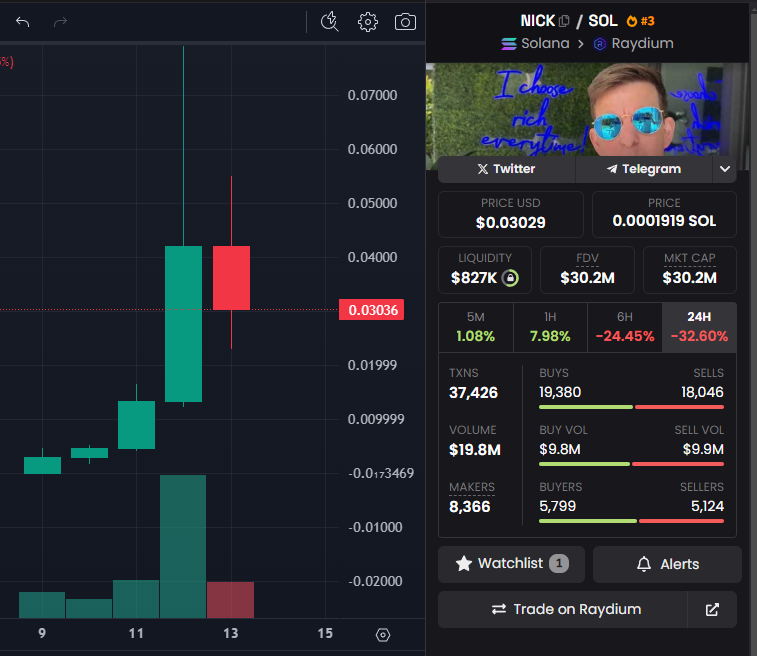Viewport: 757px width, 656px height.
Task: Click the trending flame #3 badge
Action: pyautogui.click(x=640, y=21)
